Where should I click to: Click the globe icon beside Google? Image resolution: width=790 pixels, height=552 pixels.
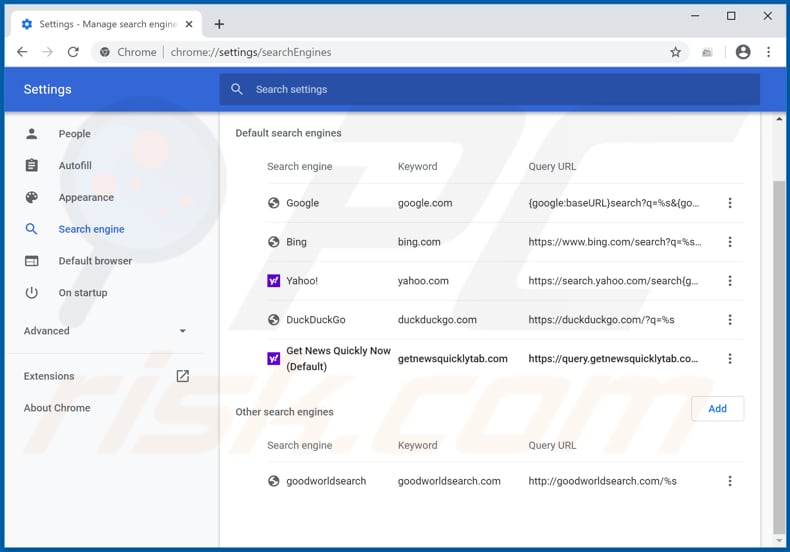(274, 203)
